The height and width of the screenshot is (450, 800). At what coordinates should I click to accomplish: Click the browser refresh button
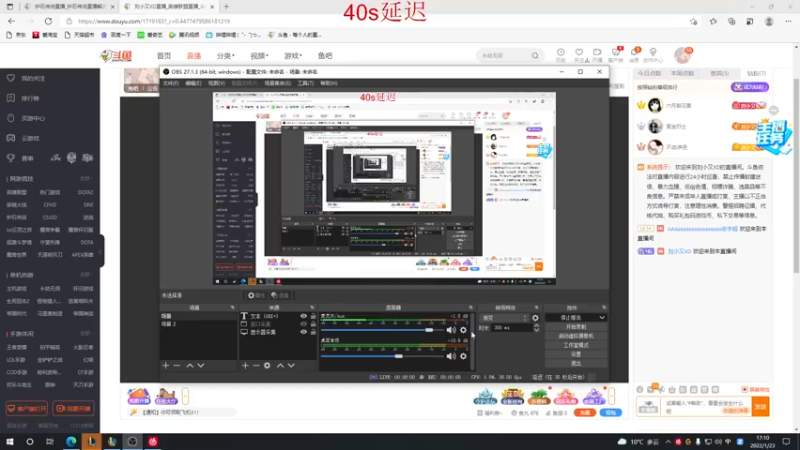[48, 21]
